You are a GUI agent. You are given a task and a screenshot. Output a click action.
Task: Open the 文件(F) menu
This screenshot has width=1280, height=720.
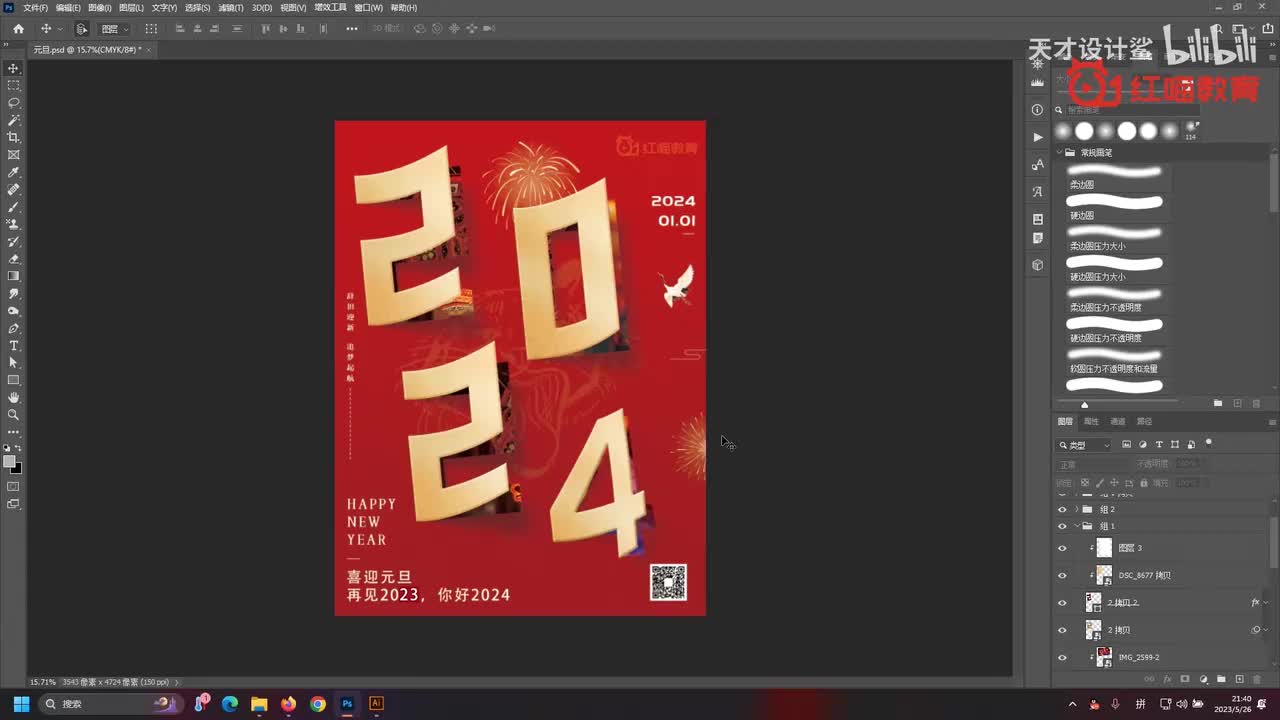[x=35, y=7]
